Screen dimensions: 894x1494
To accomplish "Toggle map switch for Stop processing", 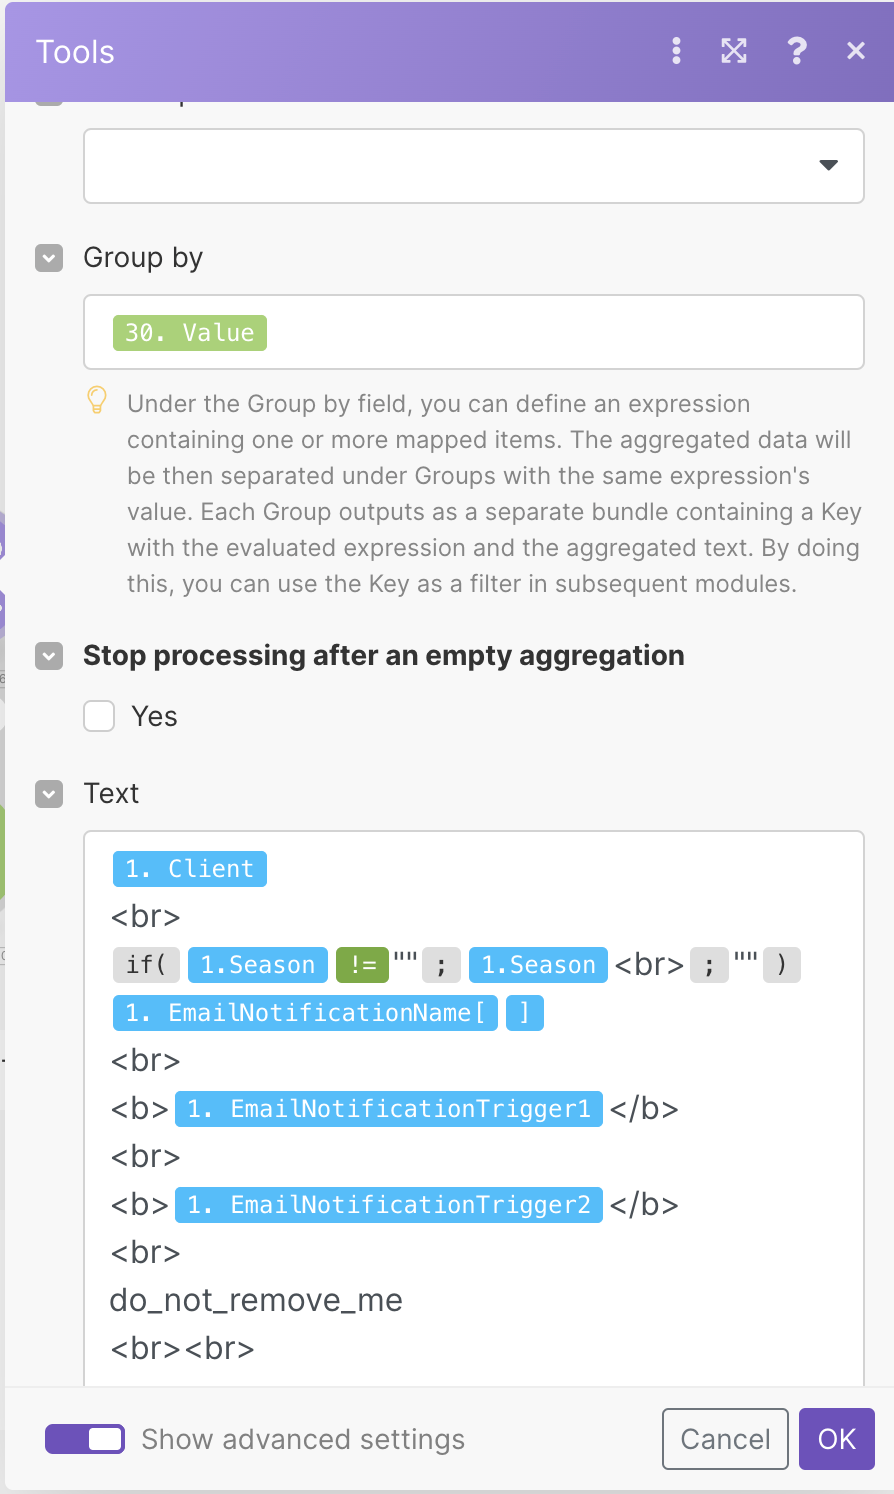I will [49, 656].
